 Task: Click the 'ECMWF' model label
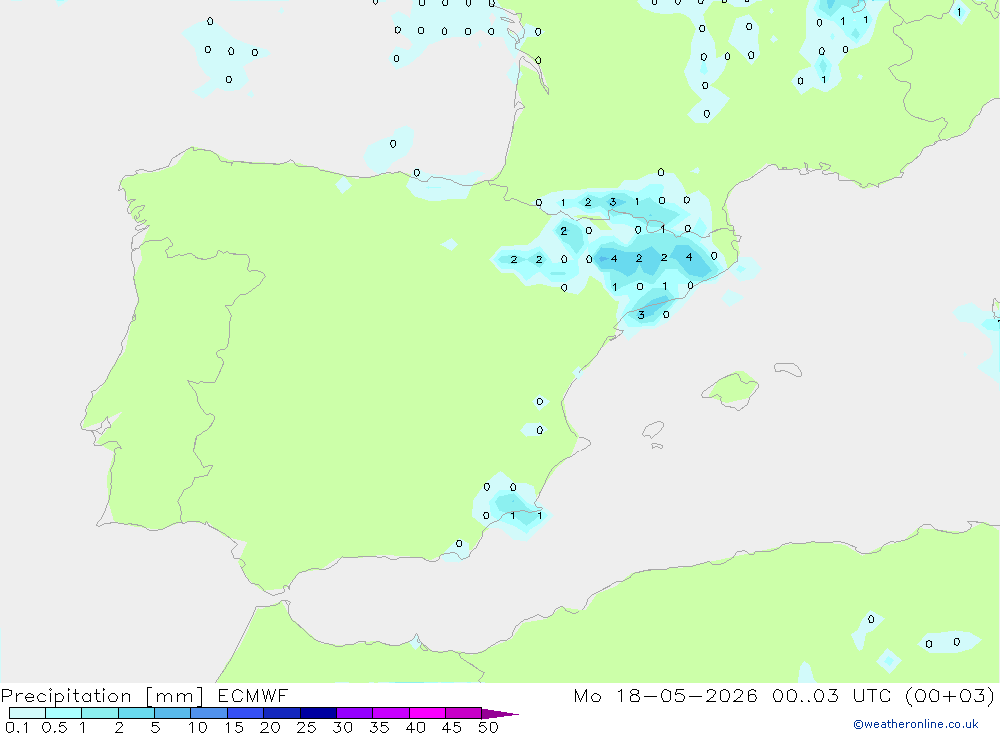tap(253, 695)
